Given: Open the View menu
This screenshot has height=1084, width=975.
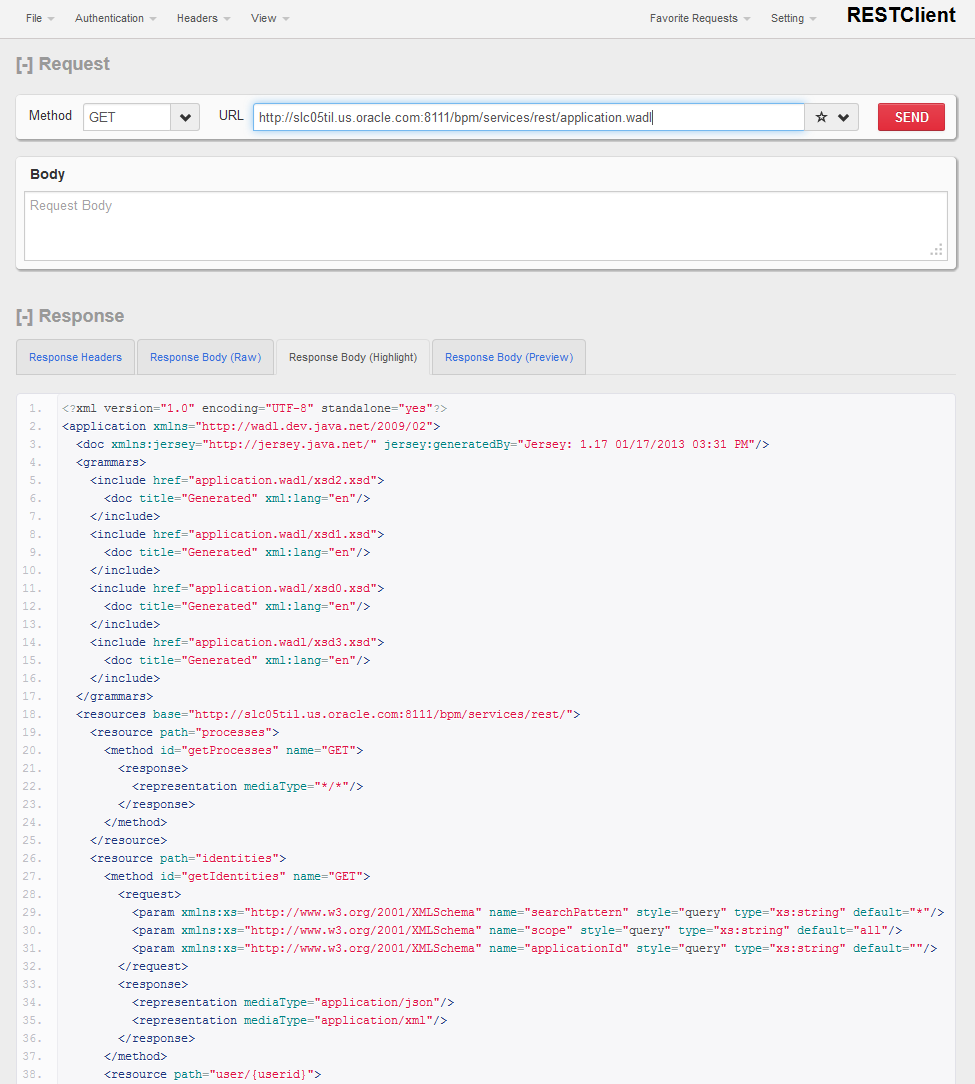Looking at the screenshot, I should tap(270, 18).
